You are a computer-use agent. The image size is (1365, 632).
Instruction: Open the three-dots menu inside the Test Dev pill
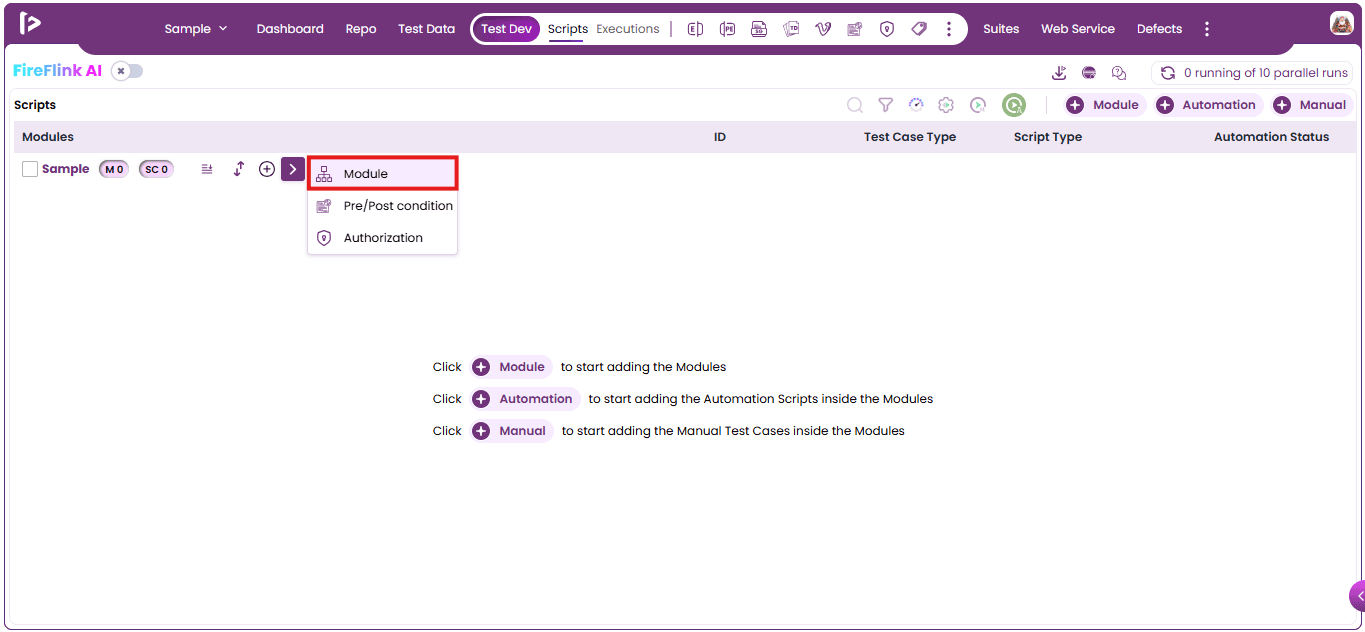coord(949,29)
